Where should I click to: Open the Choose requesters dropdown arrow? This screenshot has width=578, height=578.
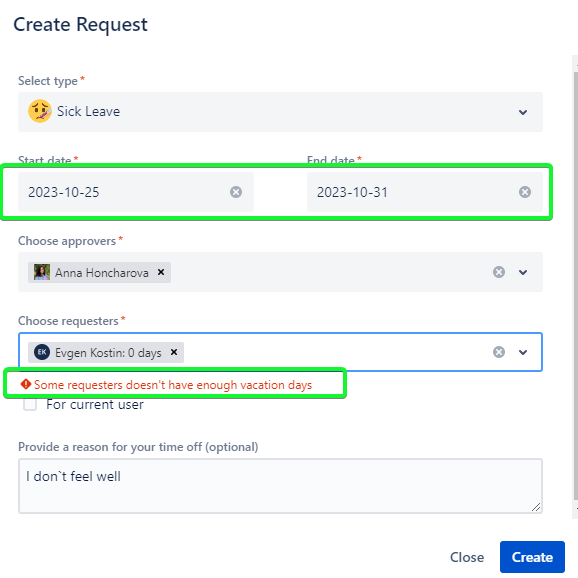[x=523, y=352]
